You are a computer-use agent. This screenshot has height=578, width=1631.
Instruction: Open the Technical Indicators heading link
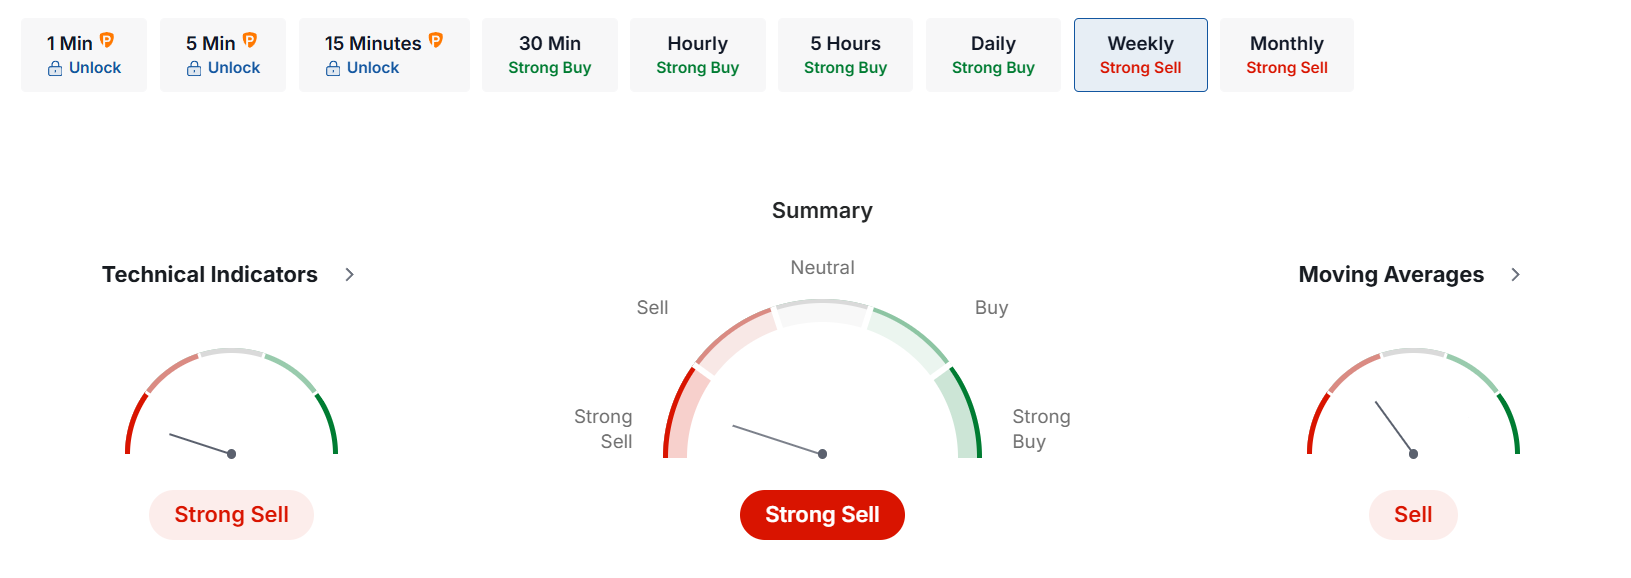tap(210, 275)
